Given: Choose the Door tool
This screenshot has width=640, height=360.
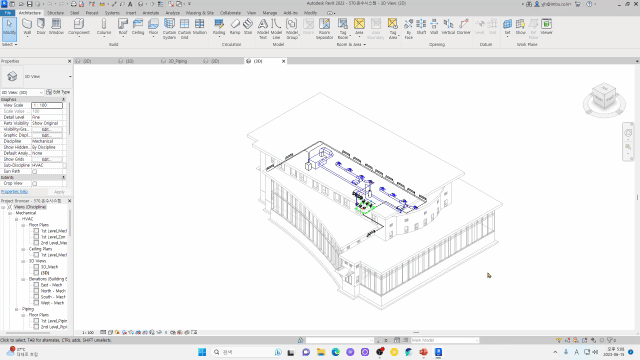Looking at the screenshot, I should (41, 27).
